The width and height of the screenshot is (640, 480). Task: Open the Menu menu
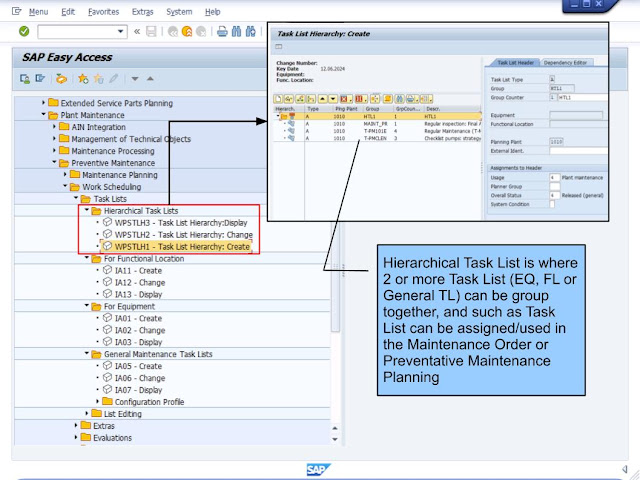[38, 12]
